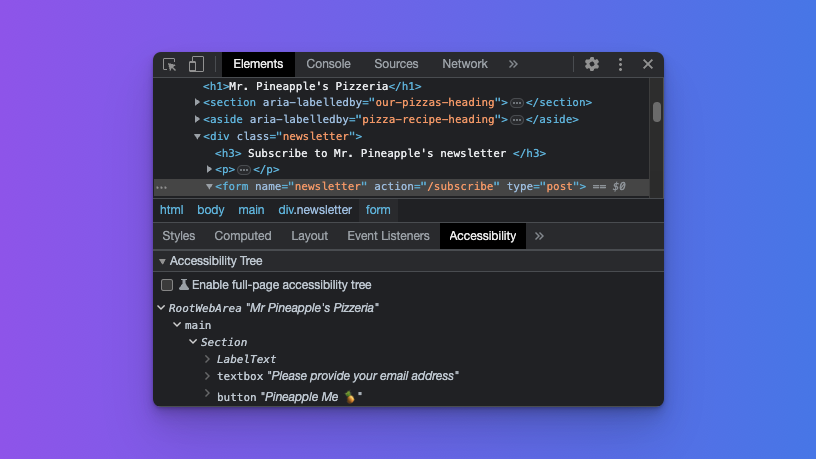Expand the LabelText accessibility node

[x=208, y=359]
